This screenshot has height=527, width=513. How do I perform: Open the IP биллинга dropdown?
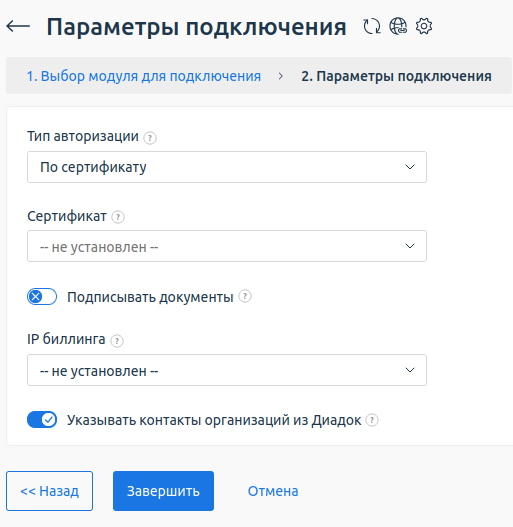click(227, 370)
